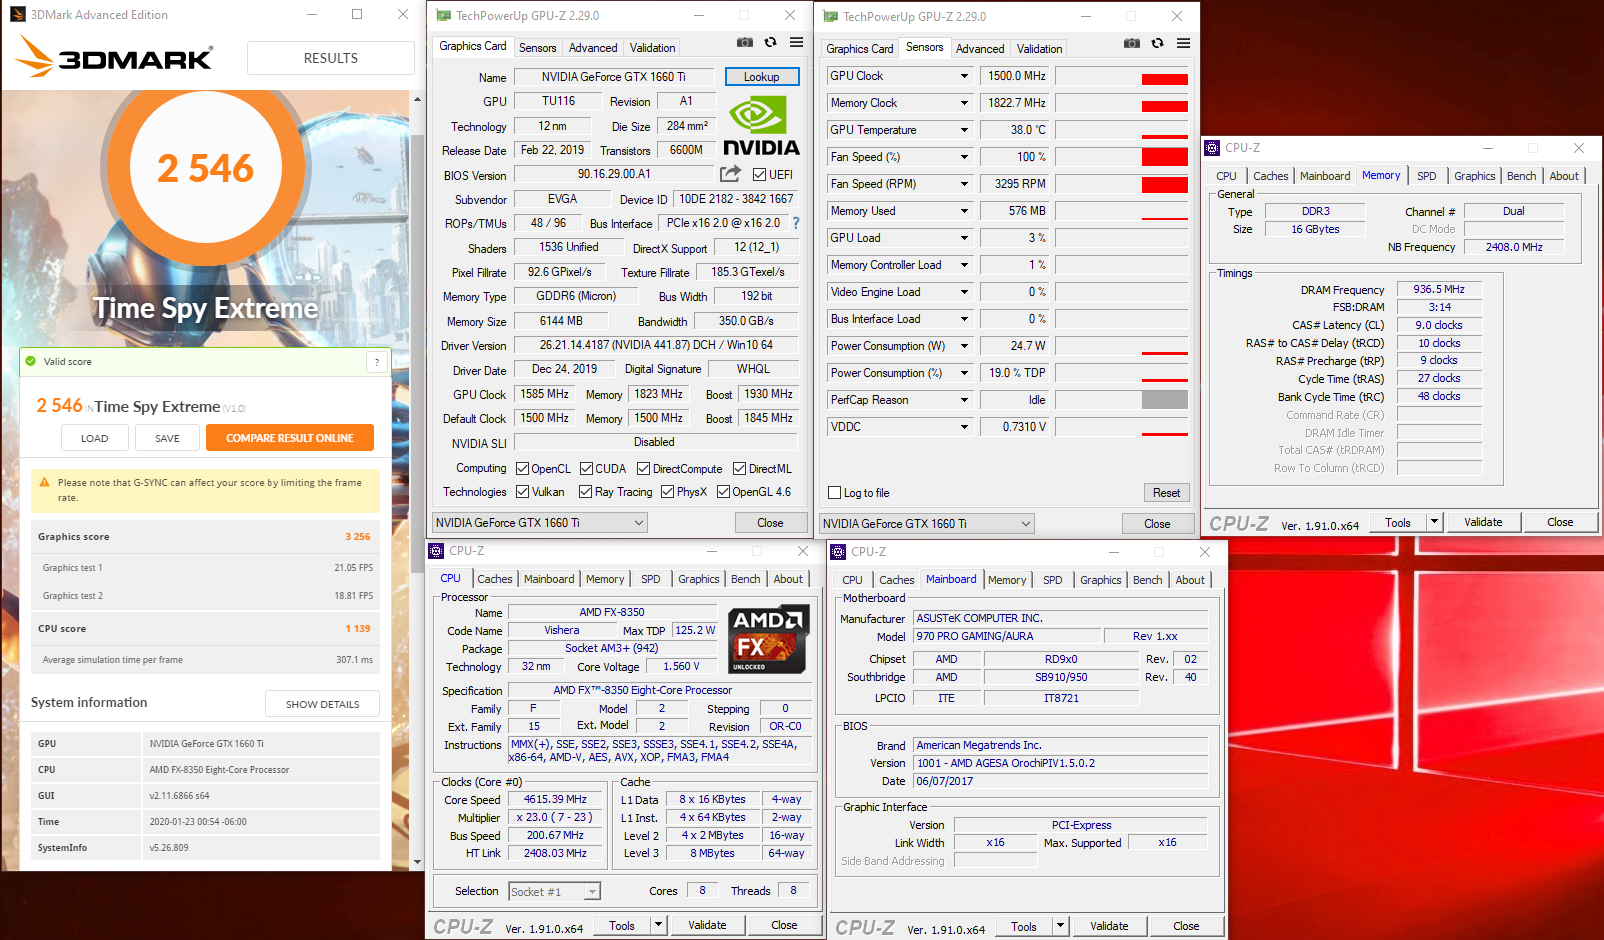Image resolution: width=1604 pixels, height=940 pixels.
Task: Open the GPU Temperature sensor dropdown
Action: [964, 130]
